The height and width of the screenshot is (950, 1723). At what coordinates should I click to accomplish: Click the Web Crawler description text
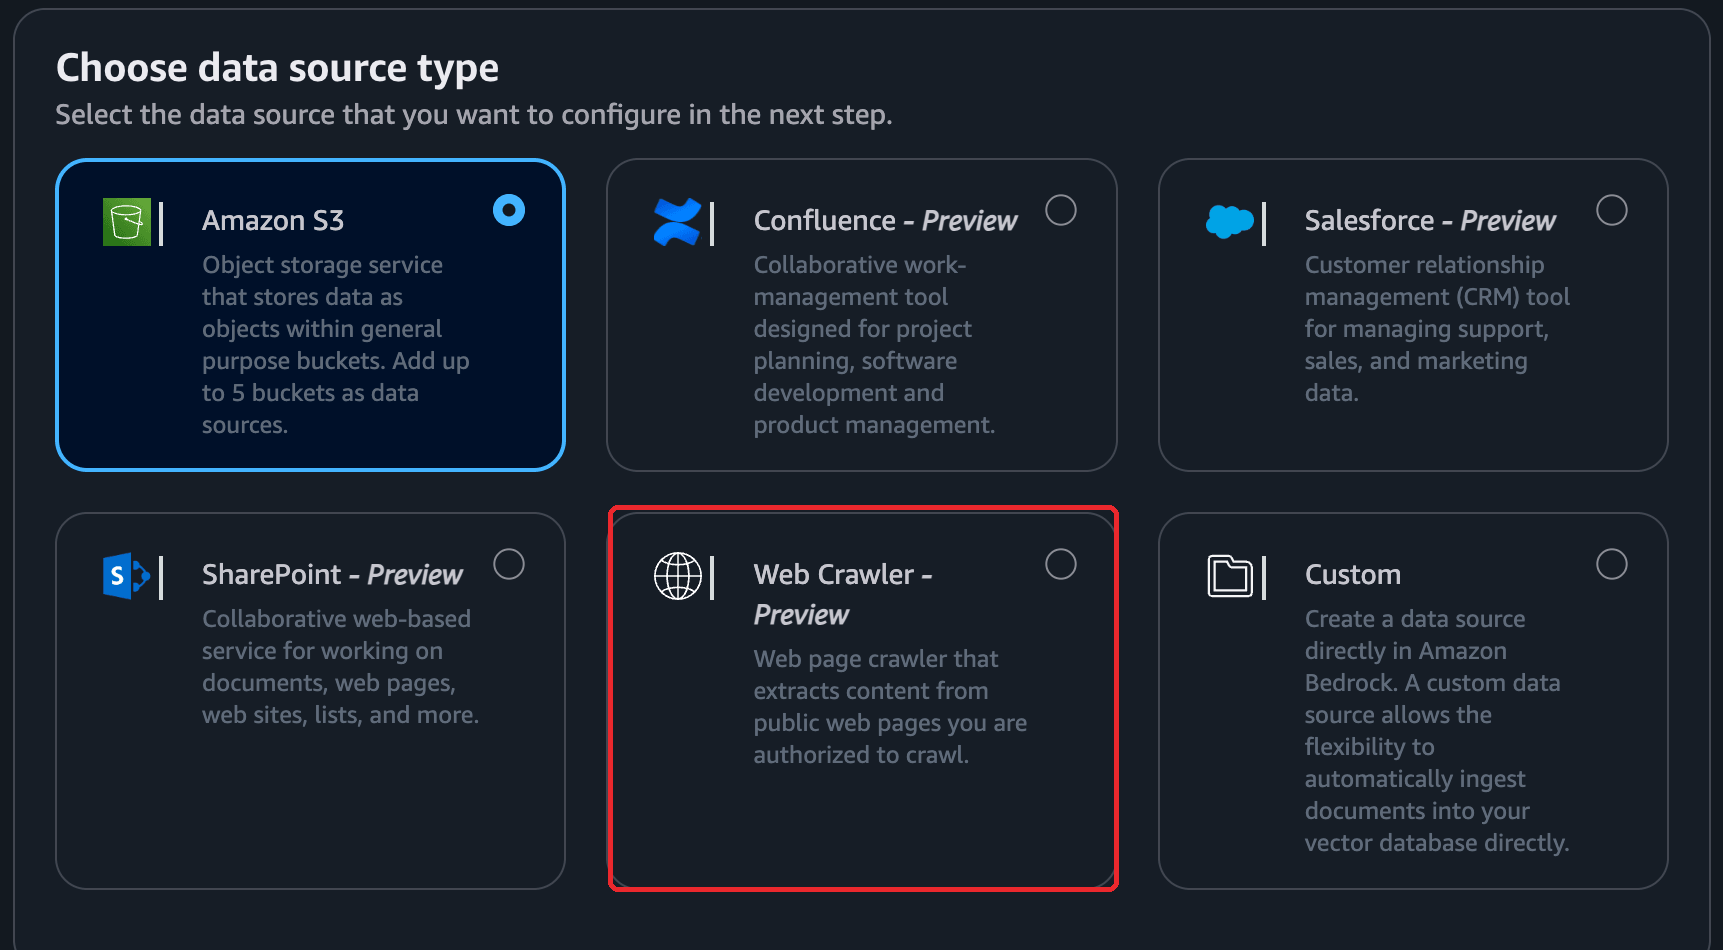pos(890,707)
